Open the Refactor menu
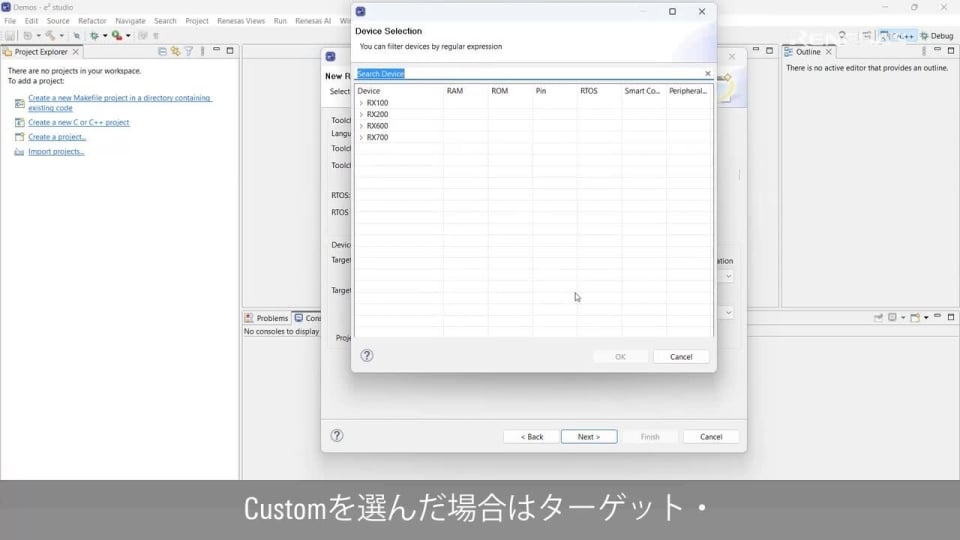The width and height of the screenshot is (960, 540). click(92, 21)
